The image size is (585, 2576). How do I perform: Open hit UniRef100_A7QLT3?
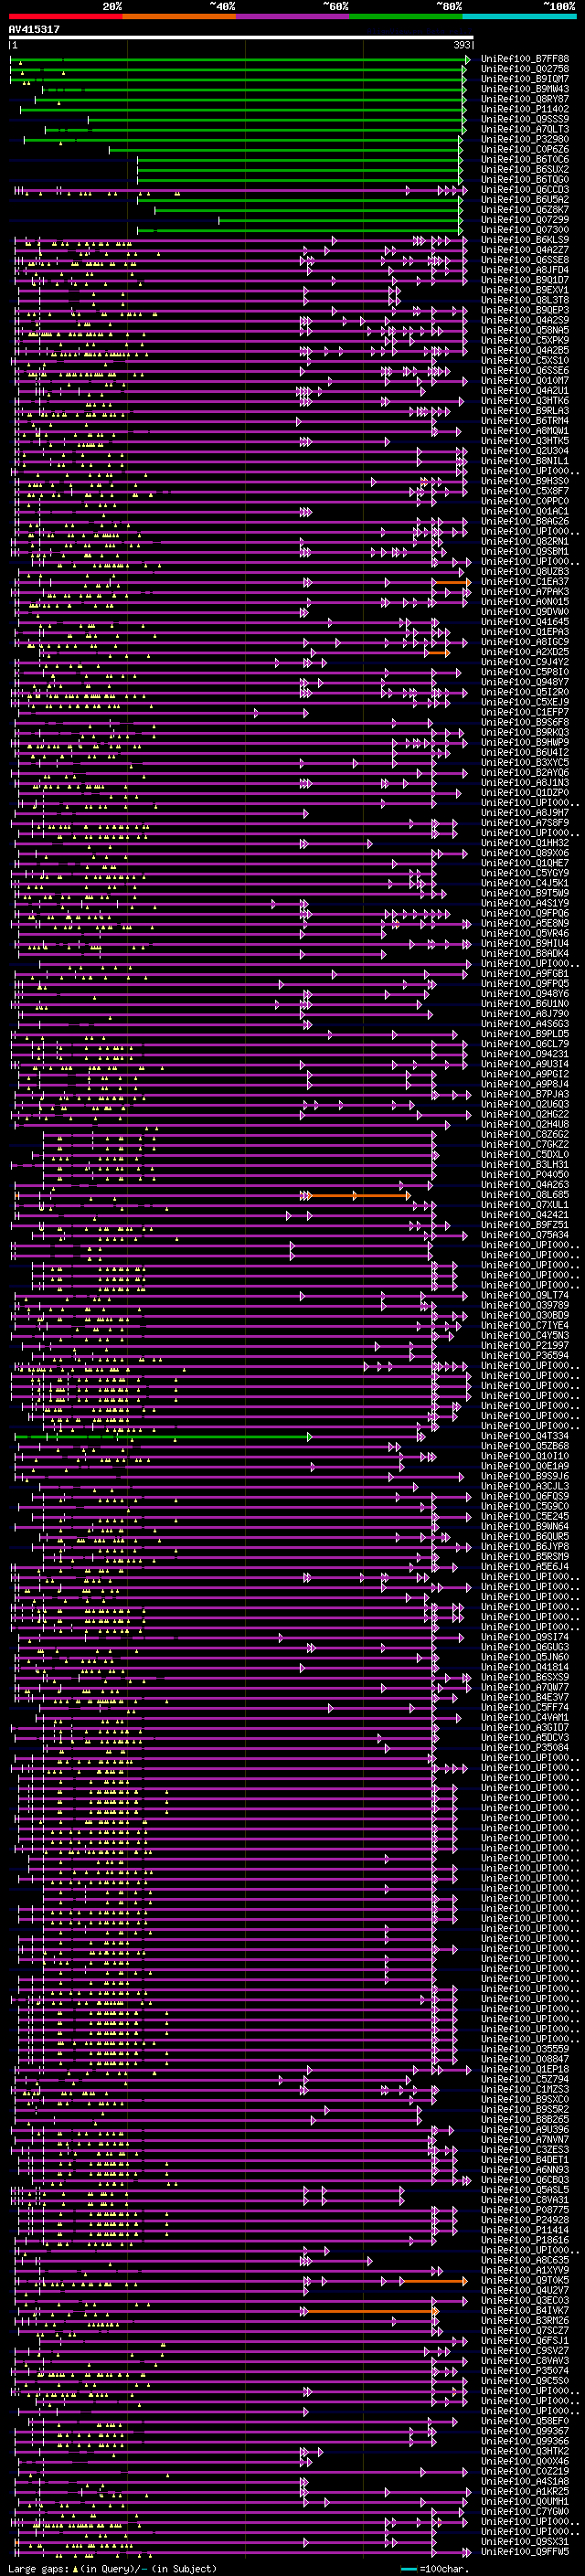pos(525,129)
